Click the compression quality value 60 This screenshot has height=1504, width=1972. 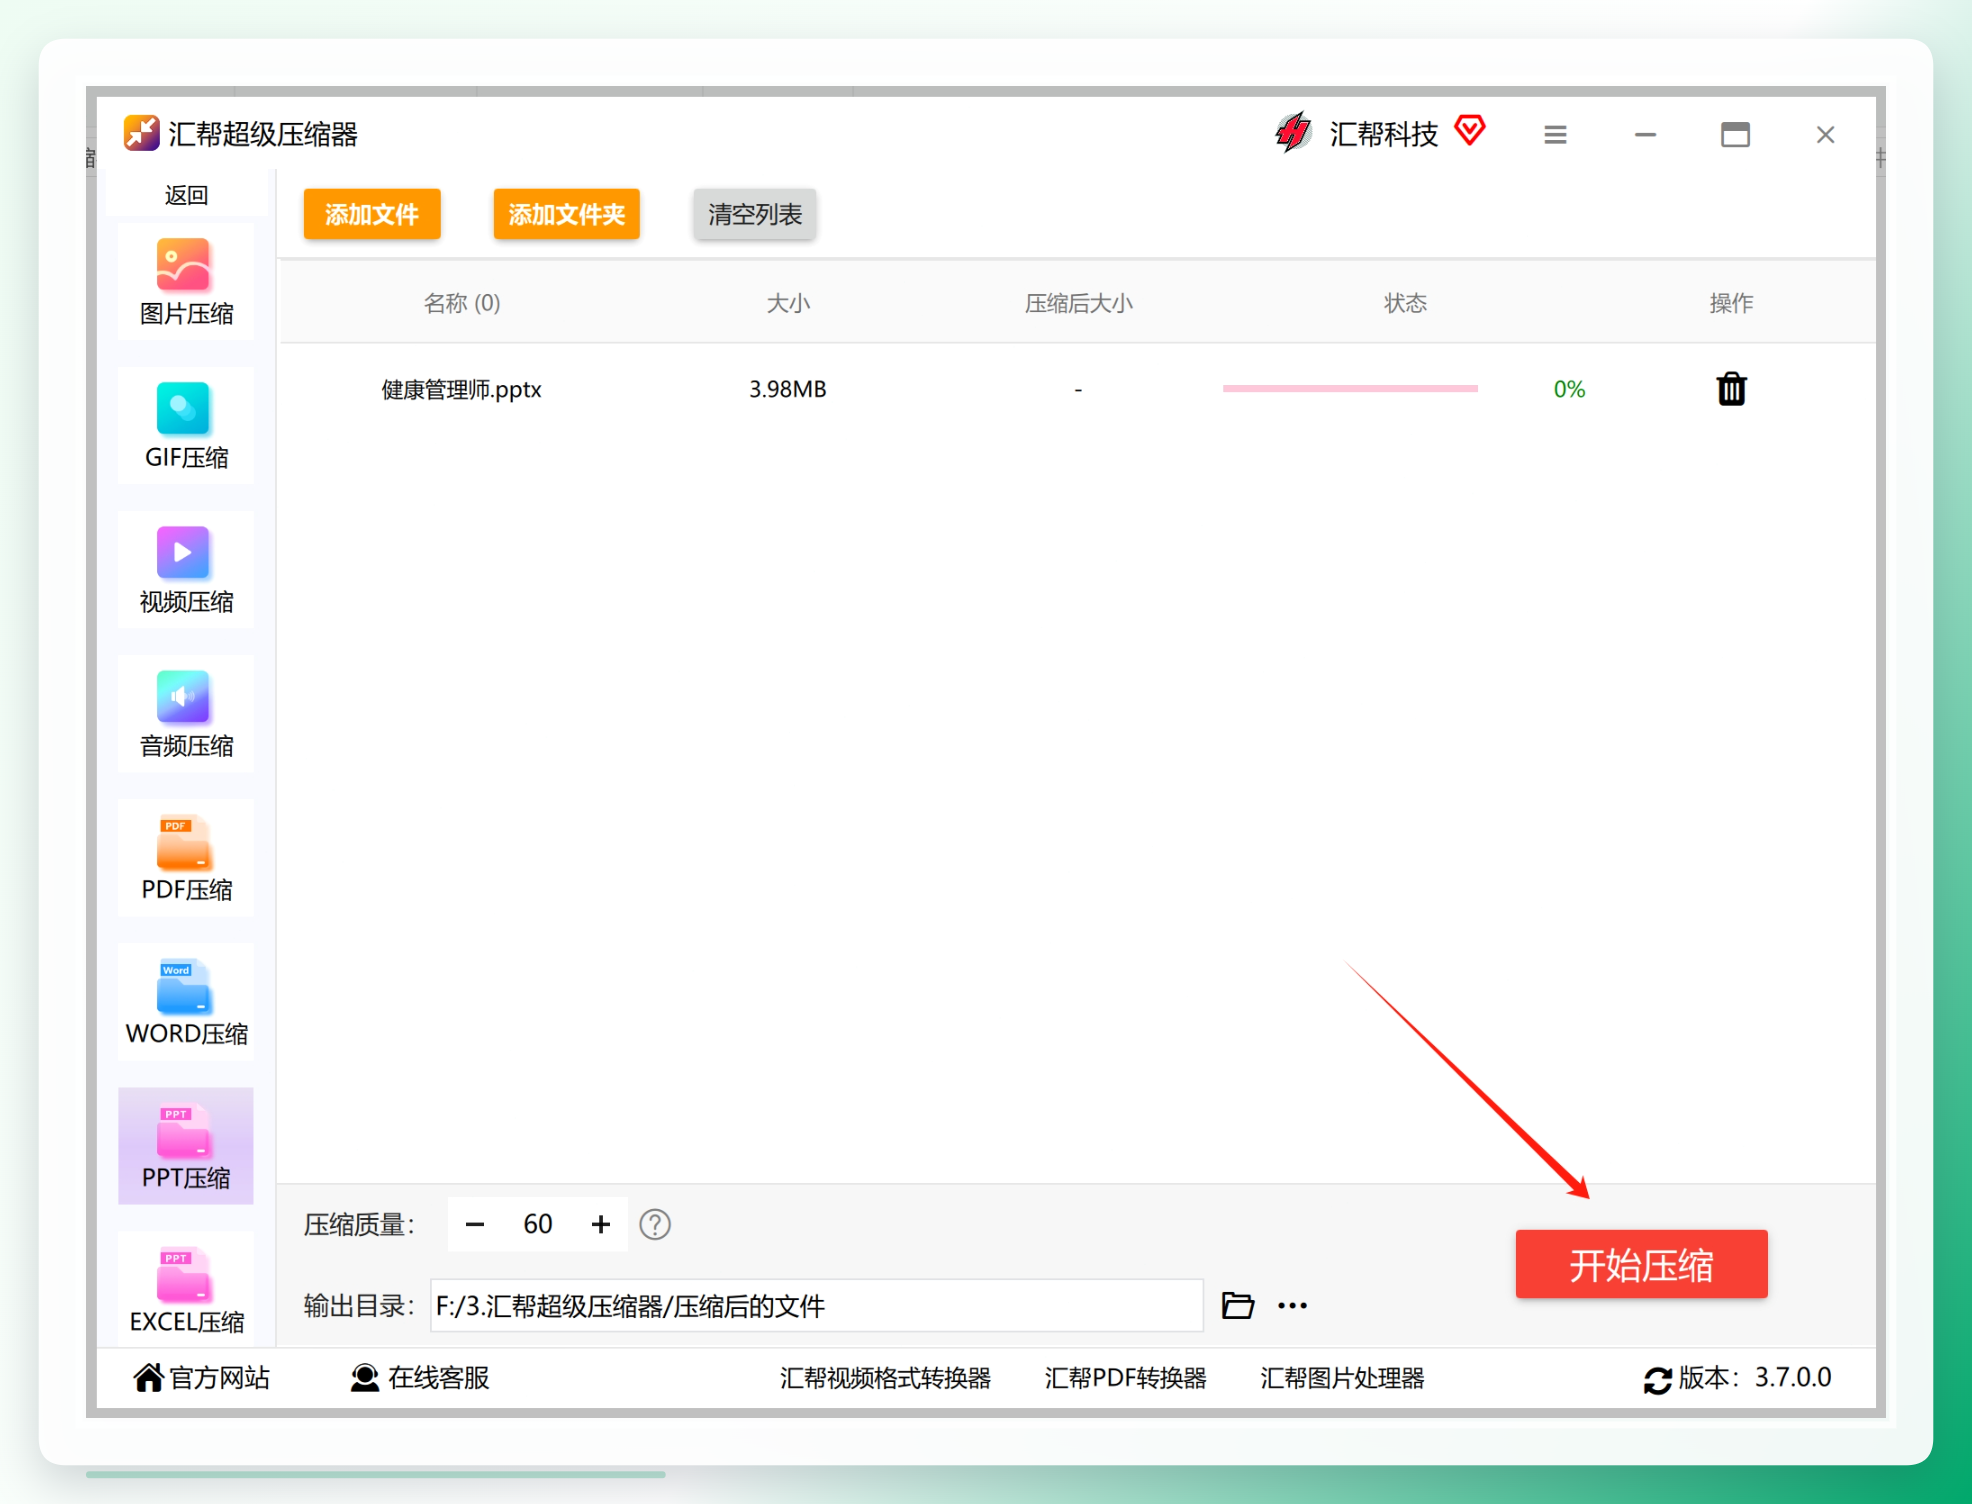click(x=538, y=1224)
